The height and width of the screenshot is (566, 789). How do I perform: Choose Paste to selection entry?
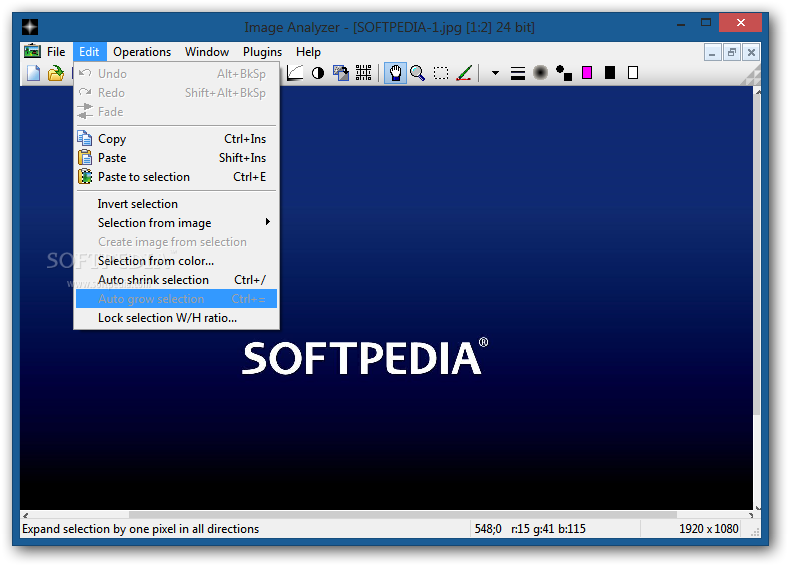176,177
